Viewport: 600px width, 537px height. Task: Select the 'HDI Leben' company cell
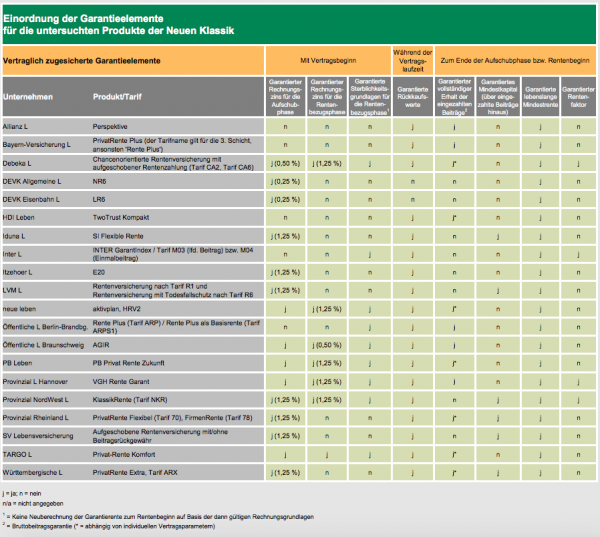point(19,217)
